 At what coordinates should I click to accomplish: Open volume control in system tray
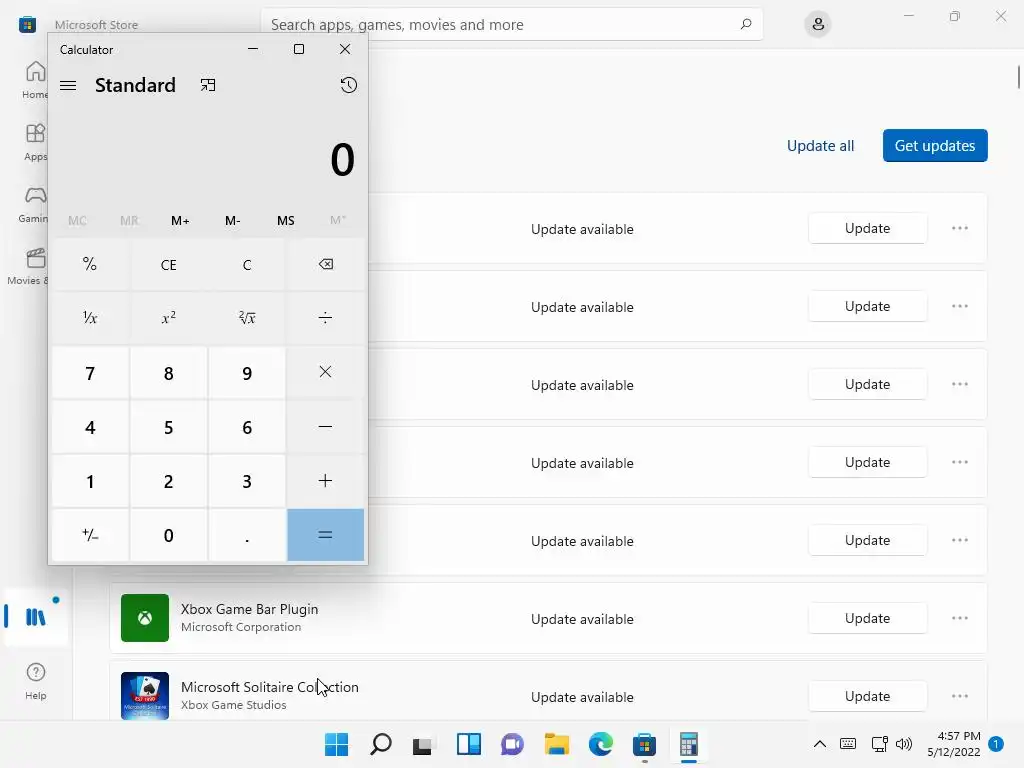tap(904, 744)
